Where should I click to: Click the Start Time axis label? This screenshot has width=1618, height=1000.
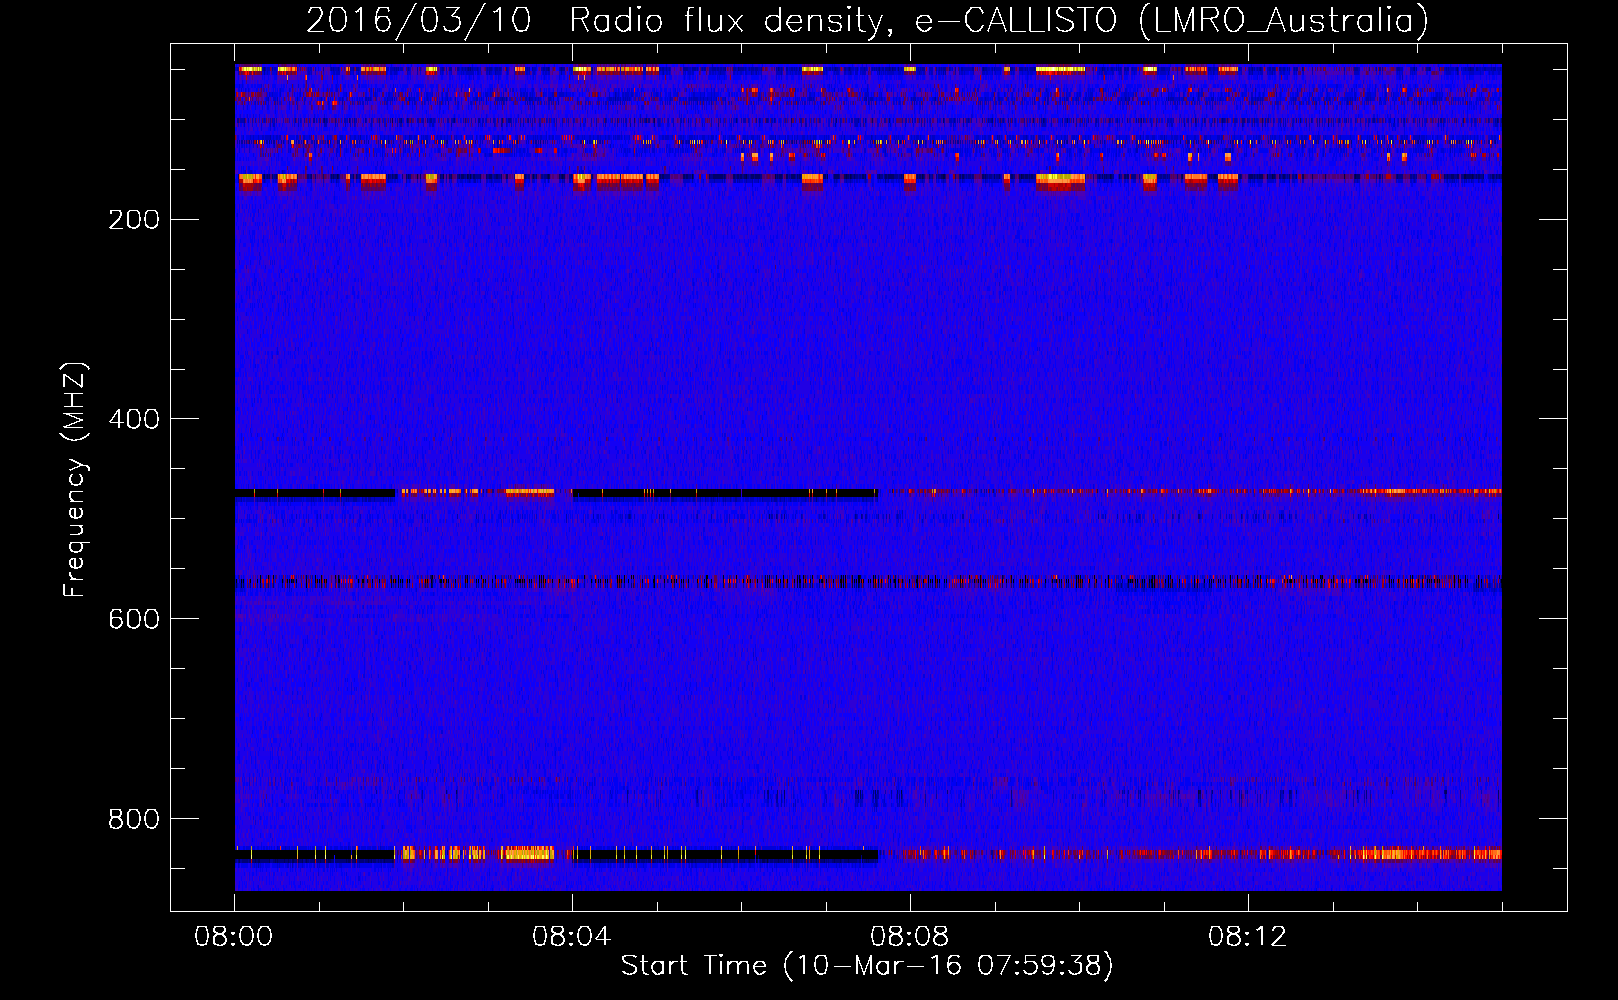coord(867,966)
